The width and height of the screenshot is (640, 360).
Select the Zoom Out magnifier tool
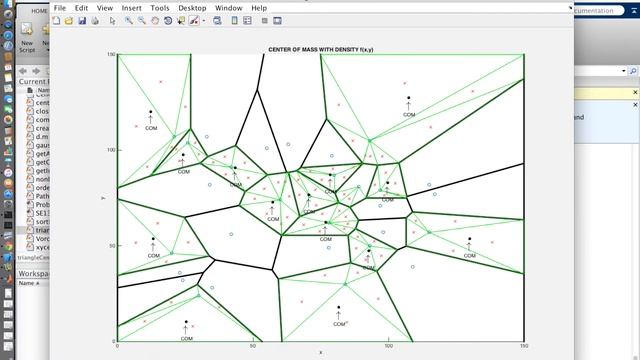tap(142, 20)
